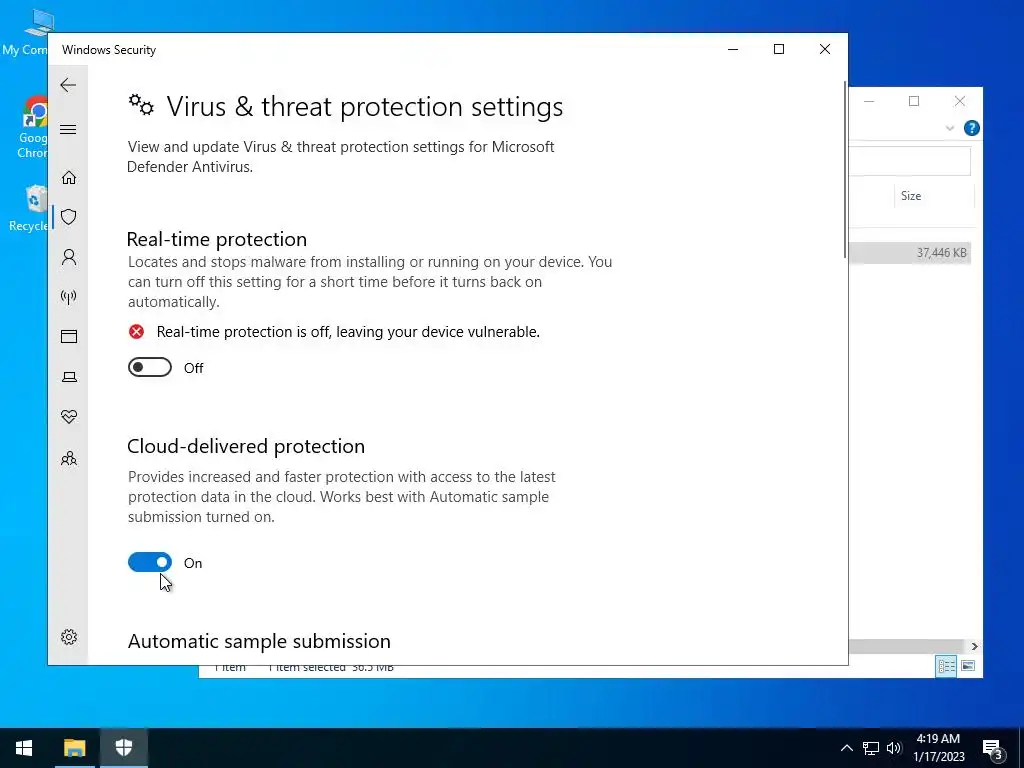Click the Windows Security vertical scrollbar

click(x=845, y=170)
